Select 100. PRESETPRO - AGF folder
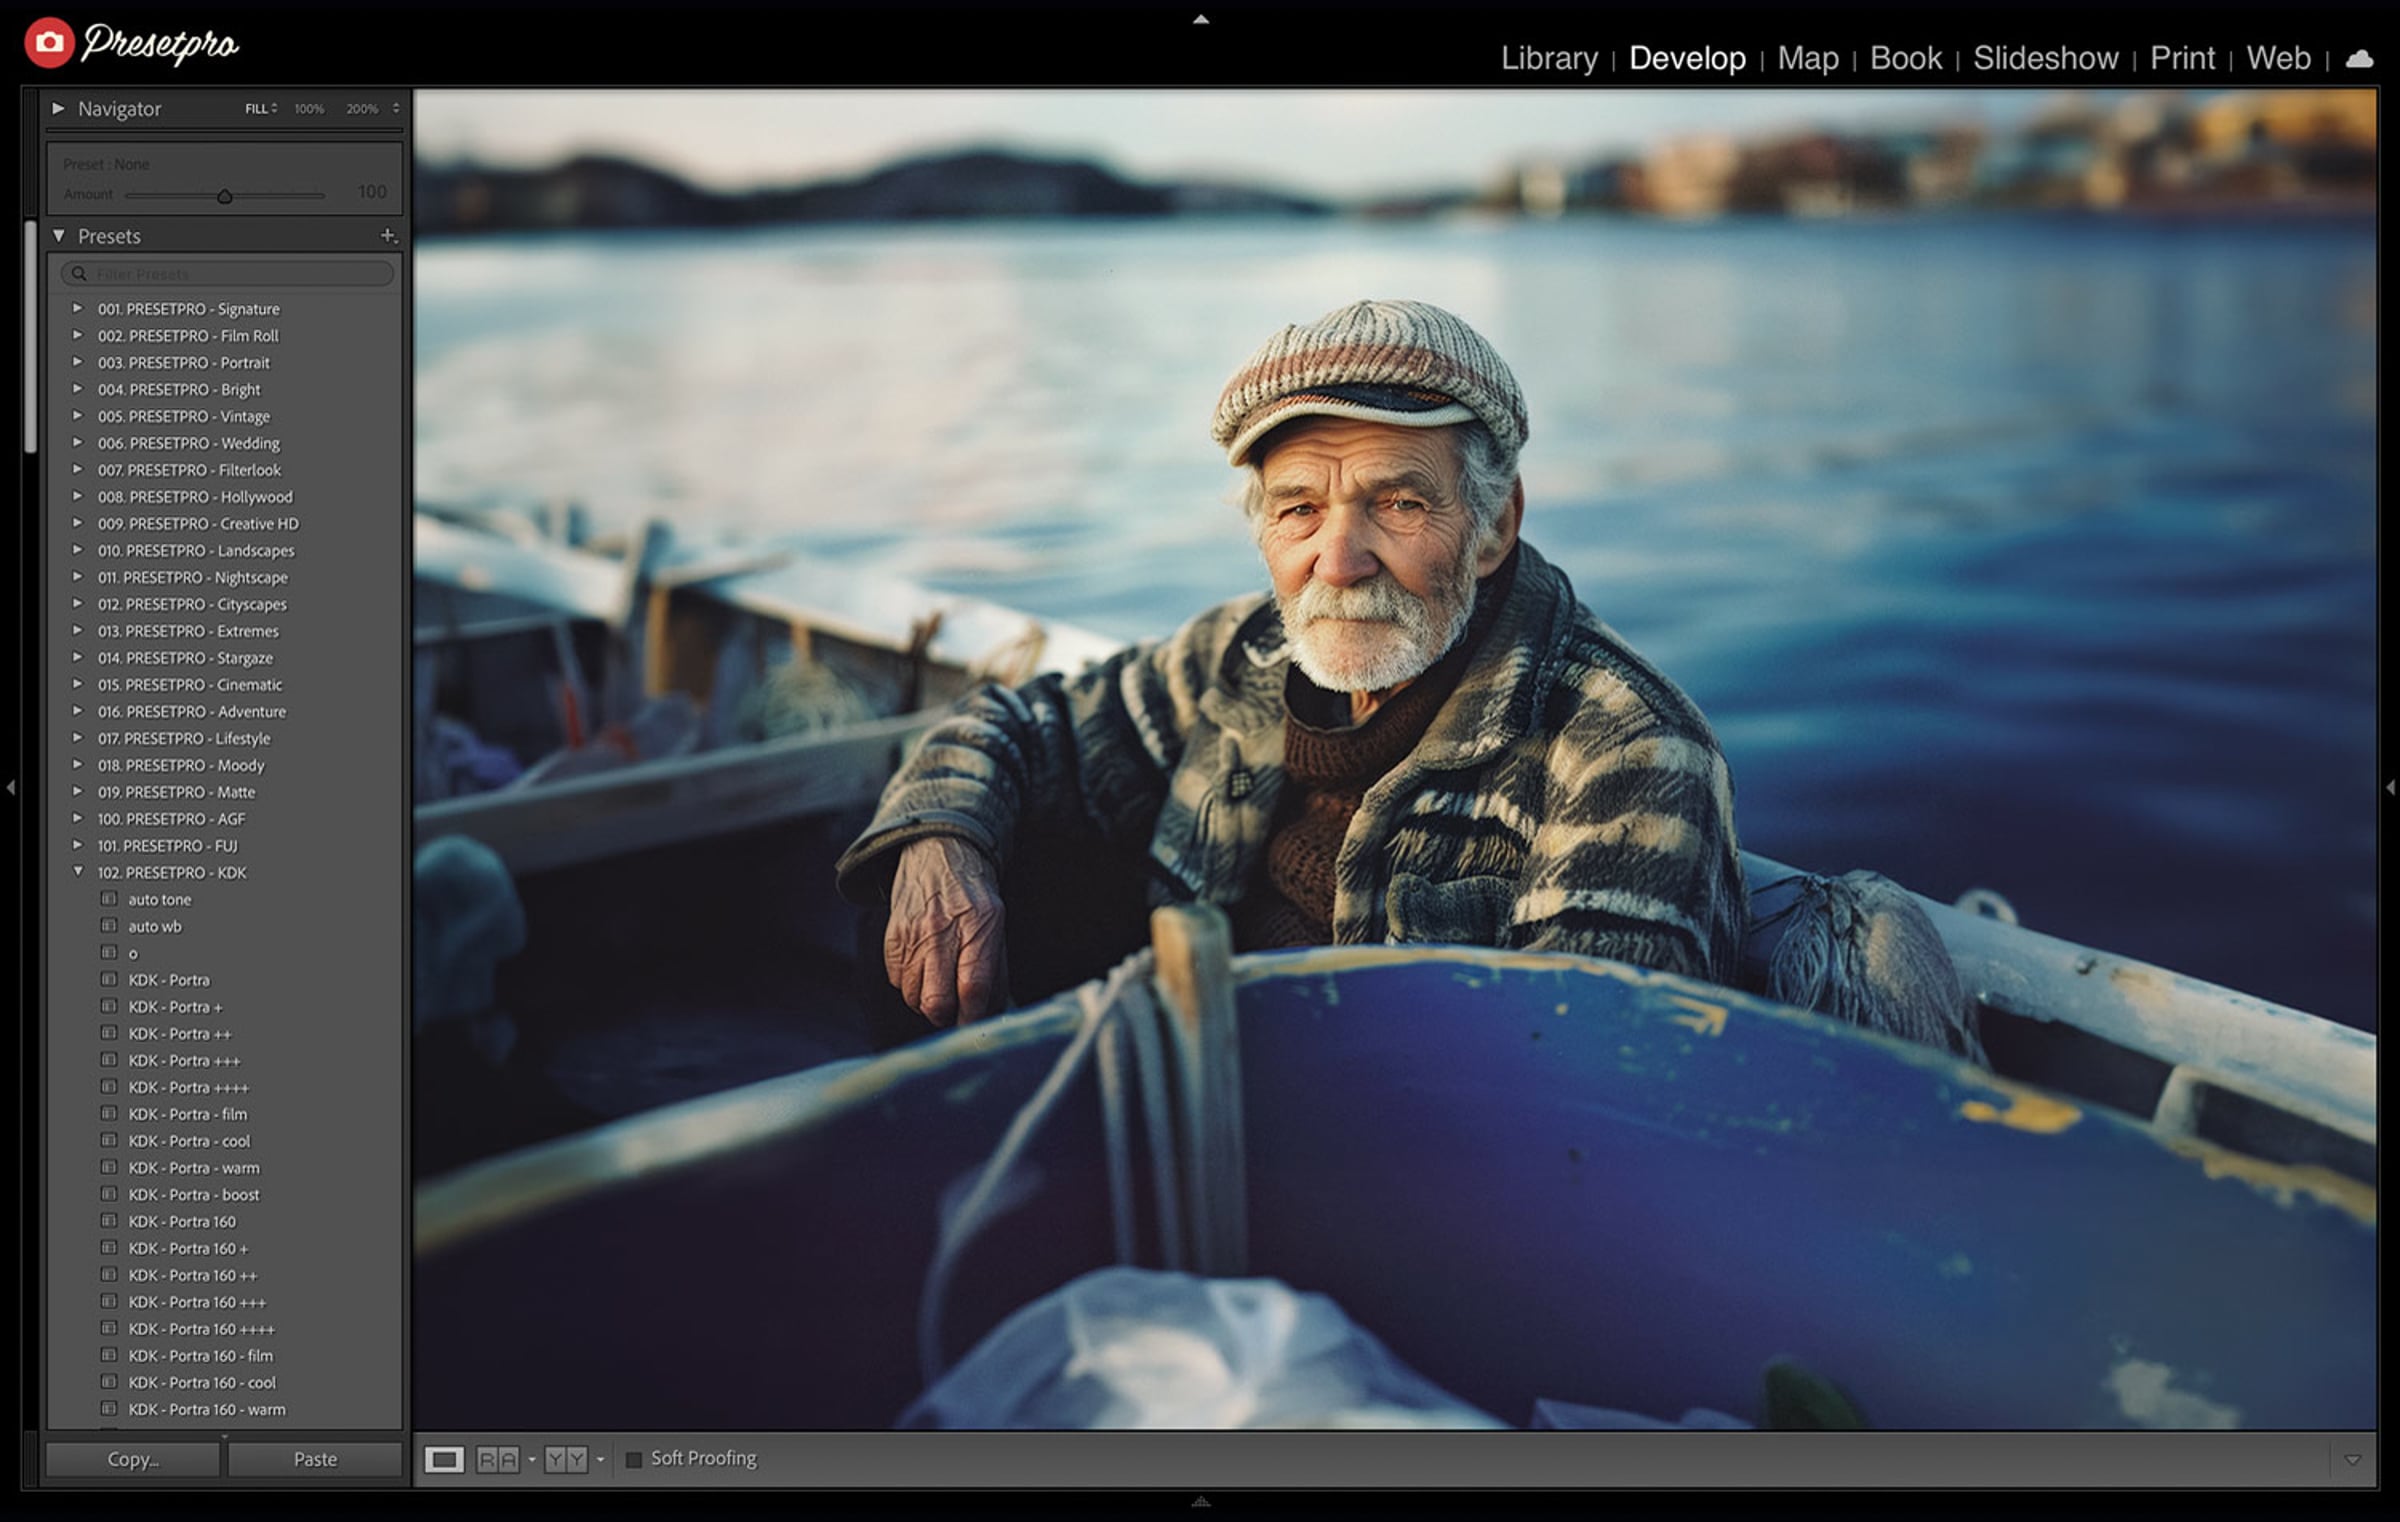 [x=171, y=818]
